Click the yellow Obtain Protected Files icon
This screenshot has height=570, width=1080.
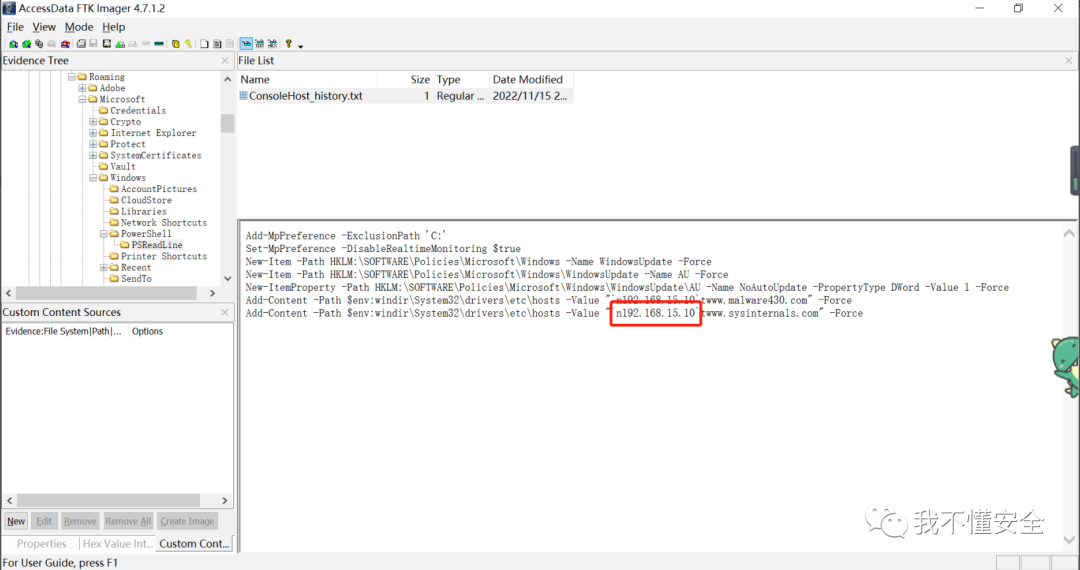(x=176, y=44)
